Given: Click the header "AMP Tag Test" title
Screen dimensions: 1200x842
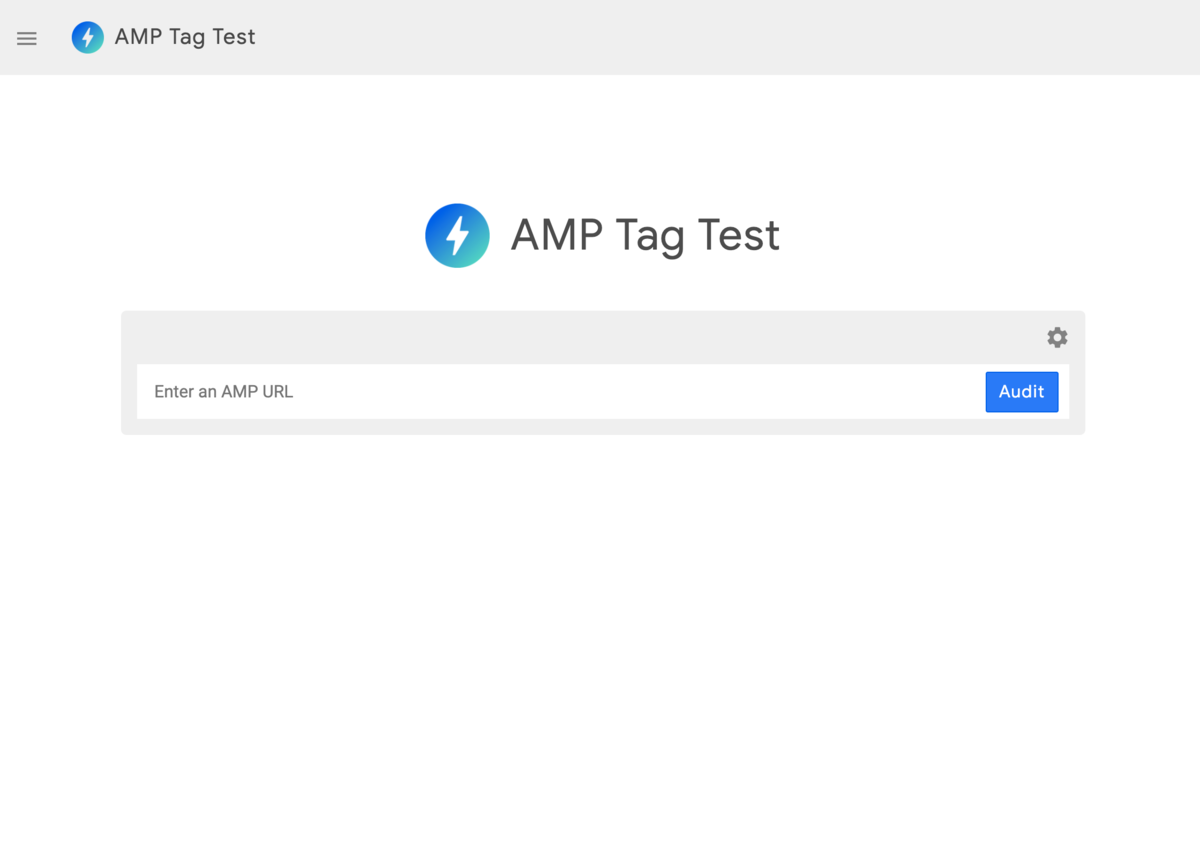Looking at the screenshot, I should 185,37.
